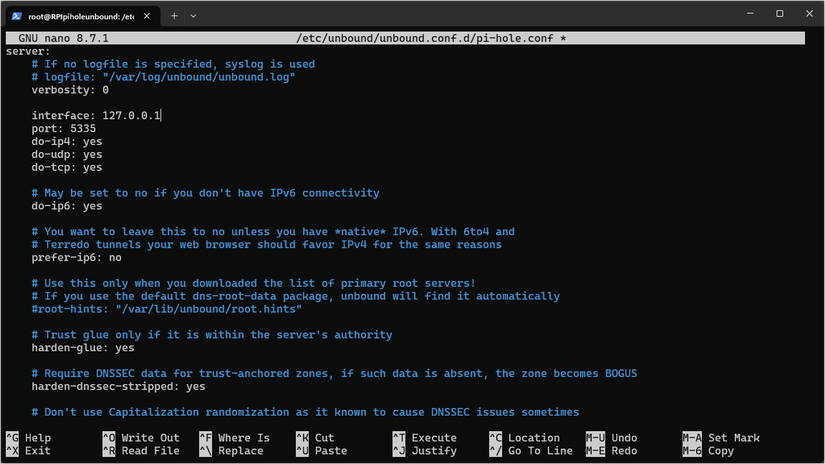Image resolution: width=825 pixels, height=464 pixels.
Task: Click the 'May be set to no' IPv6 comment
Action: point(205,193)
